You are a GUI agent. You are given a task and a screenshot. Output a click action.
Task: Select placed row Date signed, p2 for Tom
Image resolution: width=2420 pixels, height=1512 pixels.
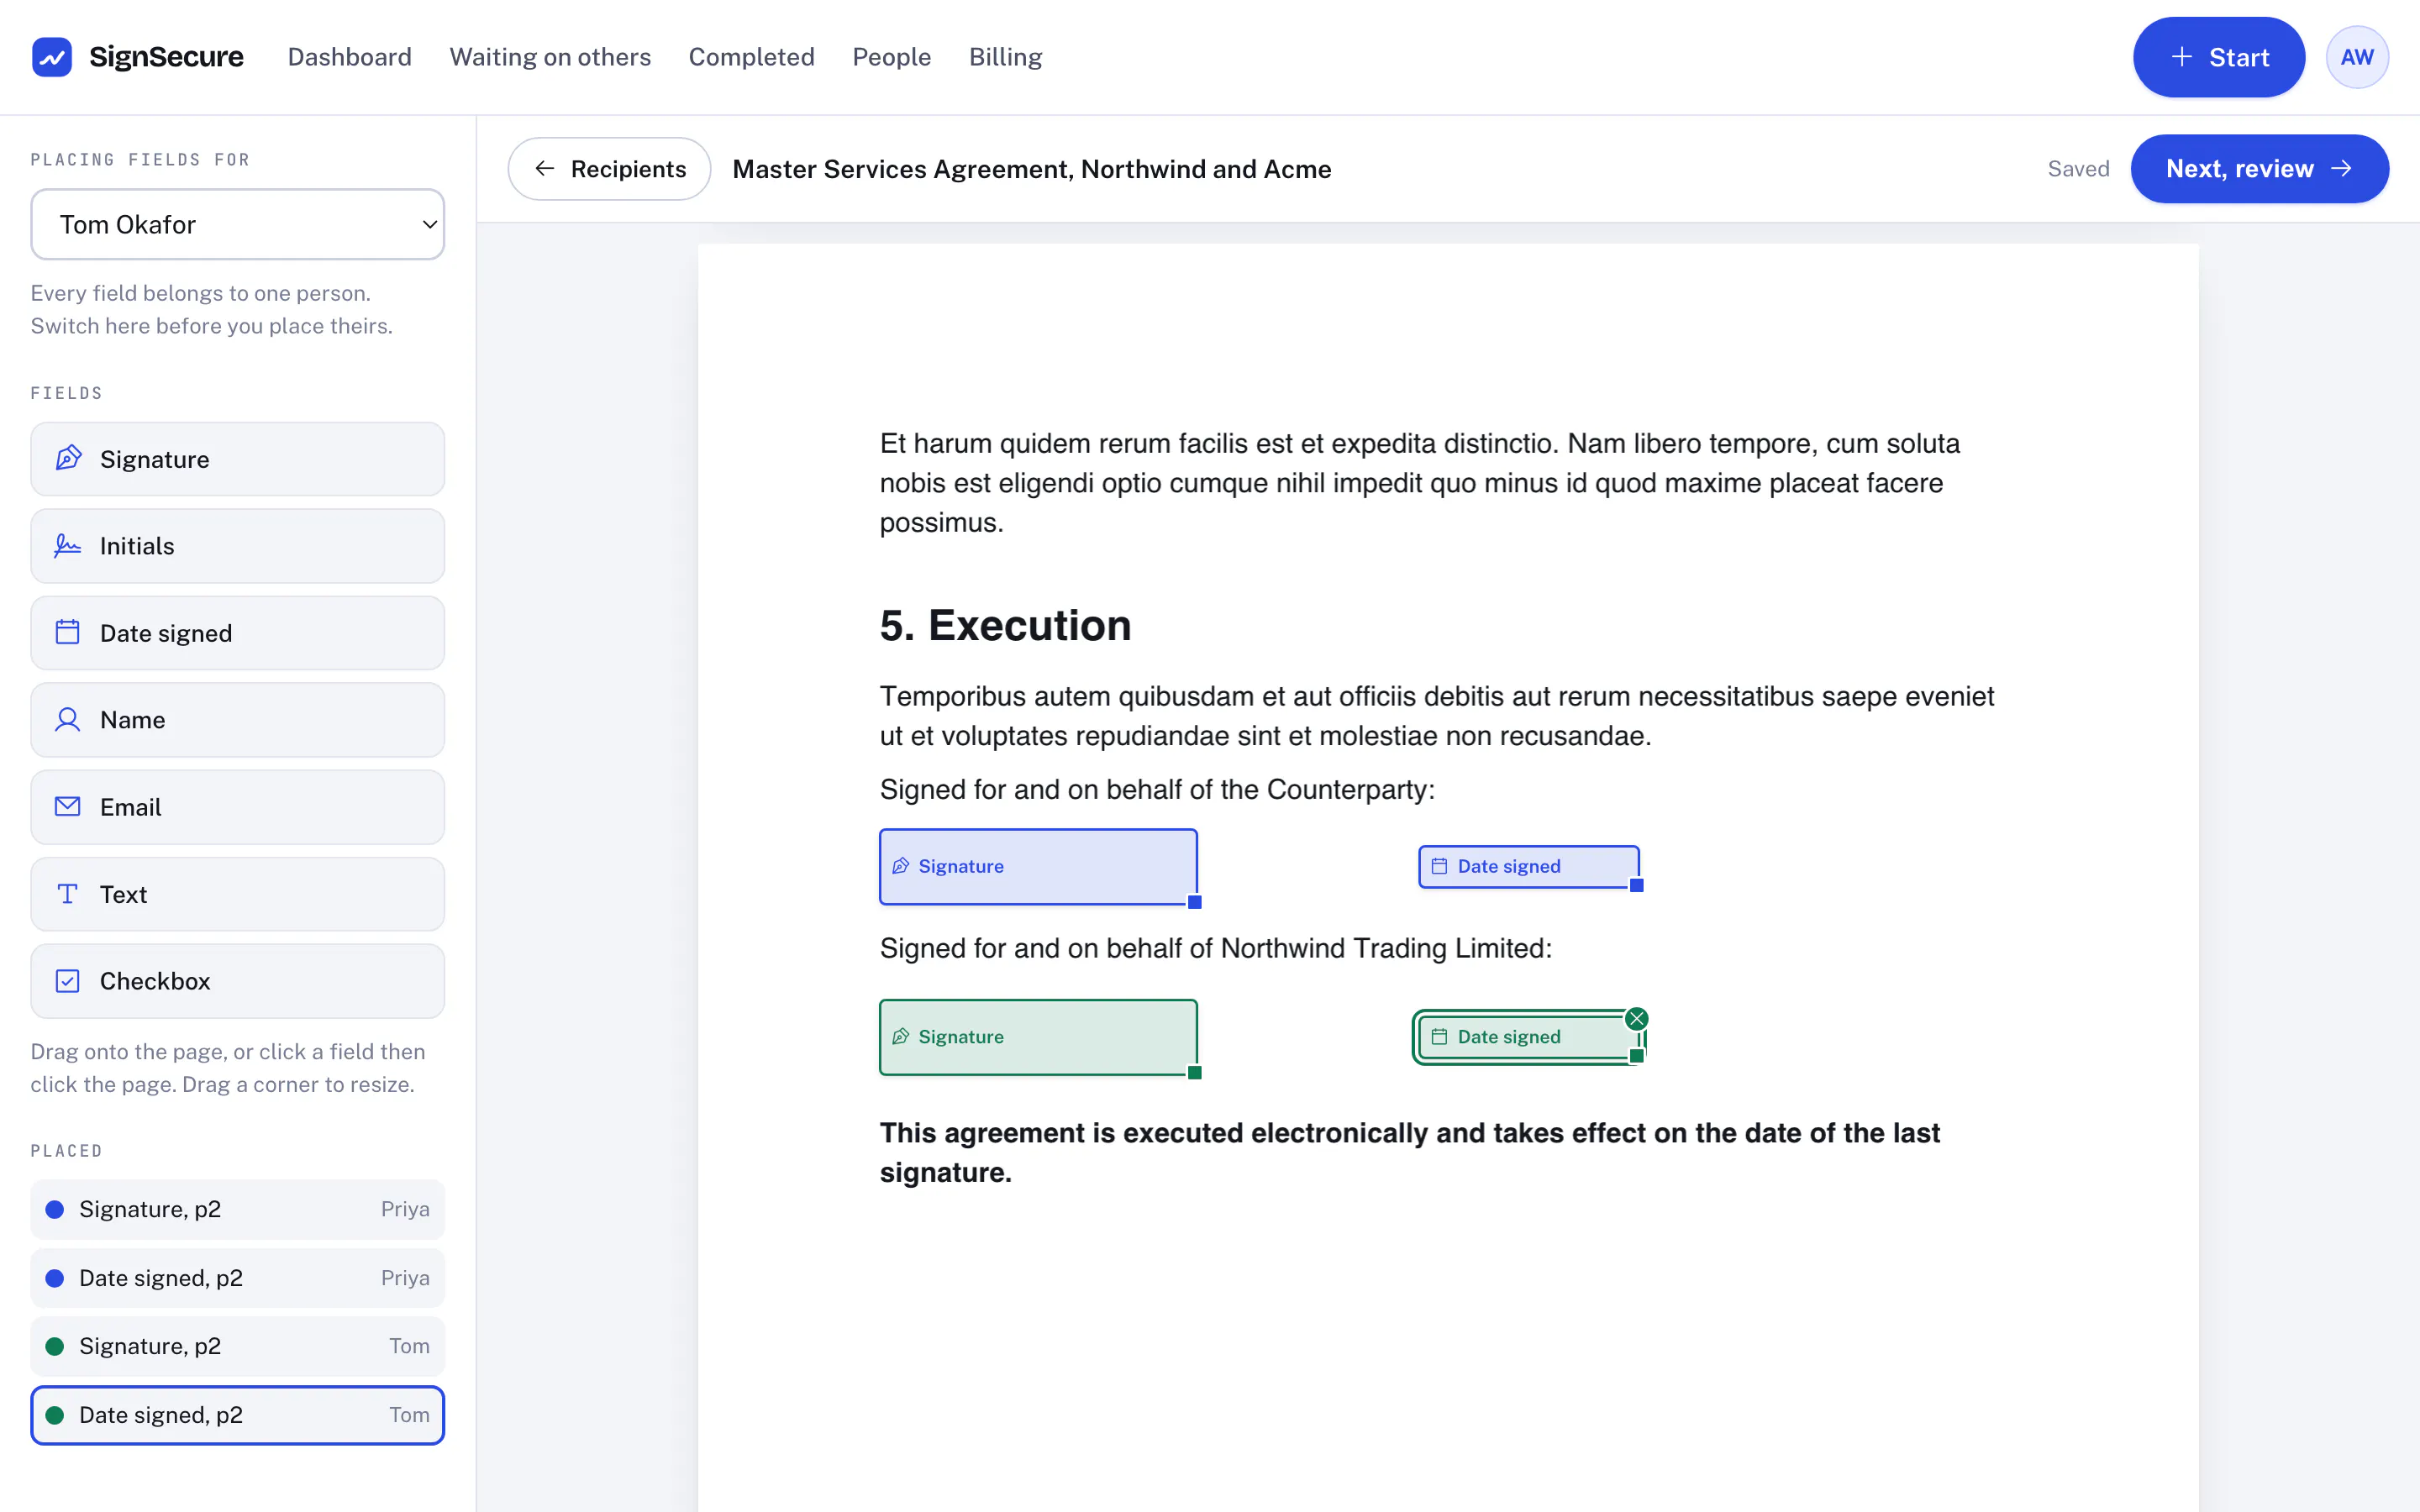(x=237, y=1415)
